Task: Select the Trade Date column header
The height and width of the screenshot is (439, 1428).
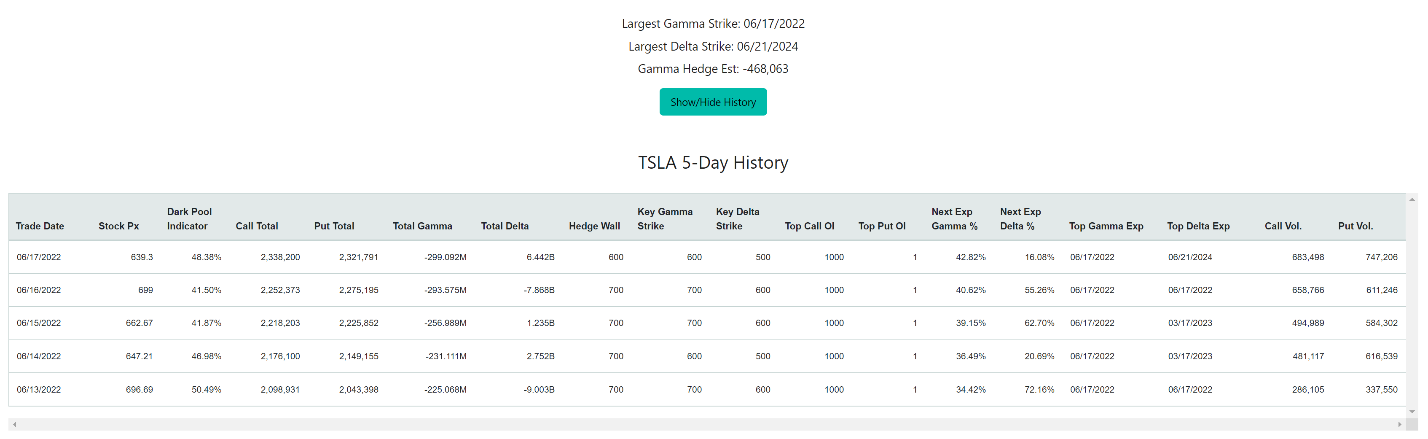Action: tap(40, 226)
